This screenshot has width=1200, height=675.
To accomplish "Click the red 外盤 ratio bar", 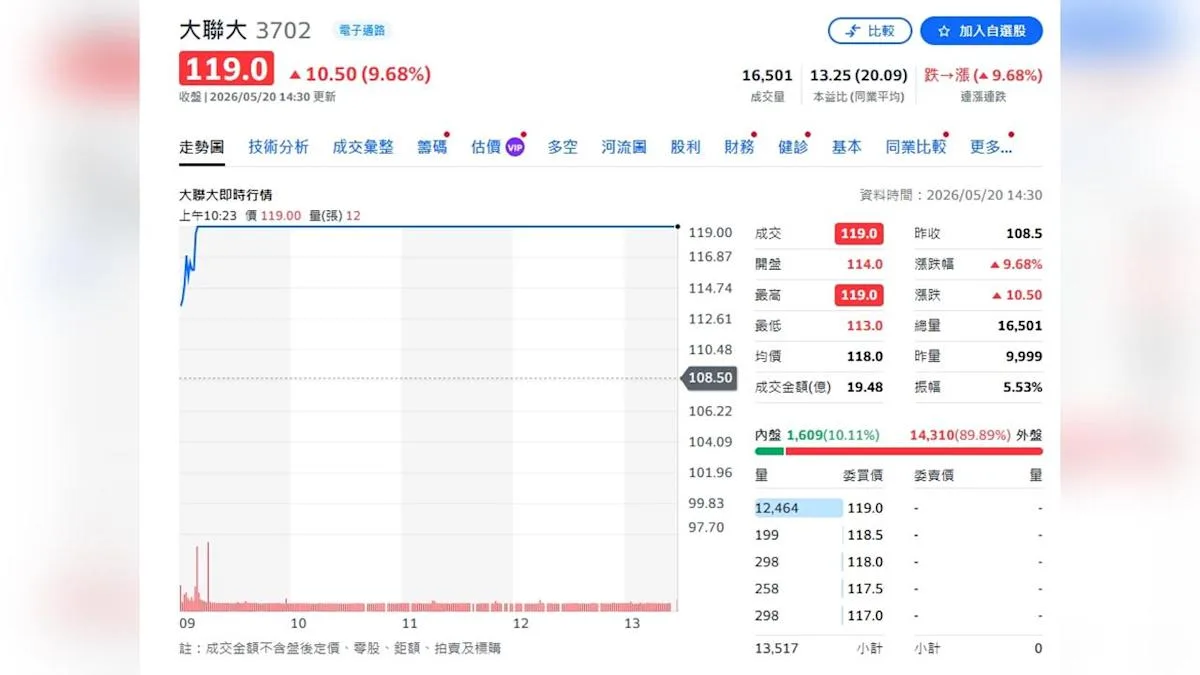I will [x=914, y=451].
